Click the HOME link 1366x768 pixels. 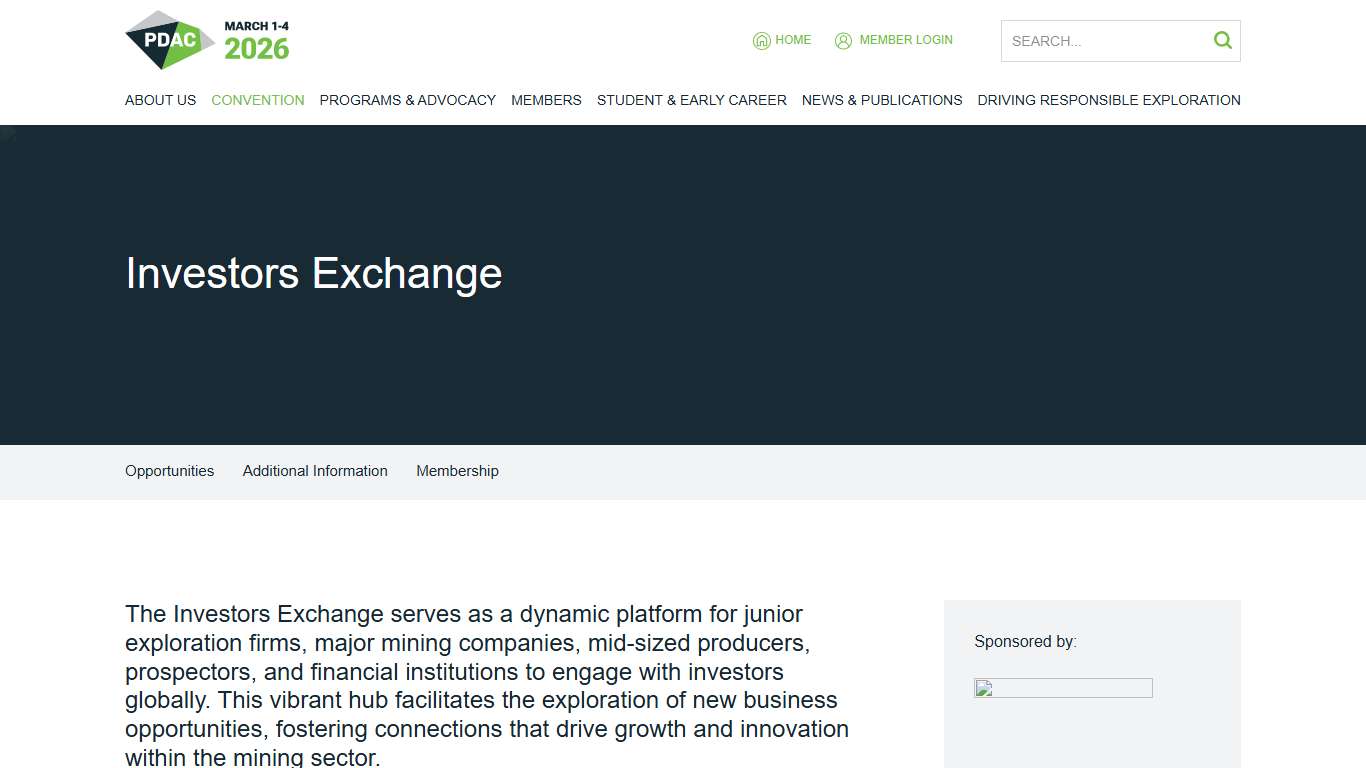click(x=793, y=40)
